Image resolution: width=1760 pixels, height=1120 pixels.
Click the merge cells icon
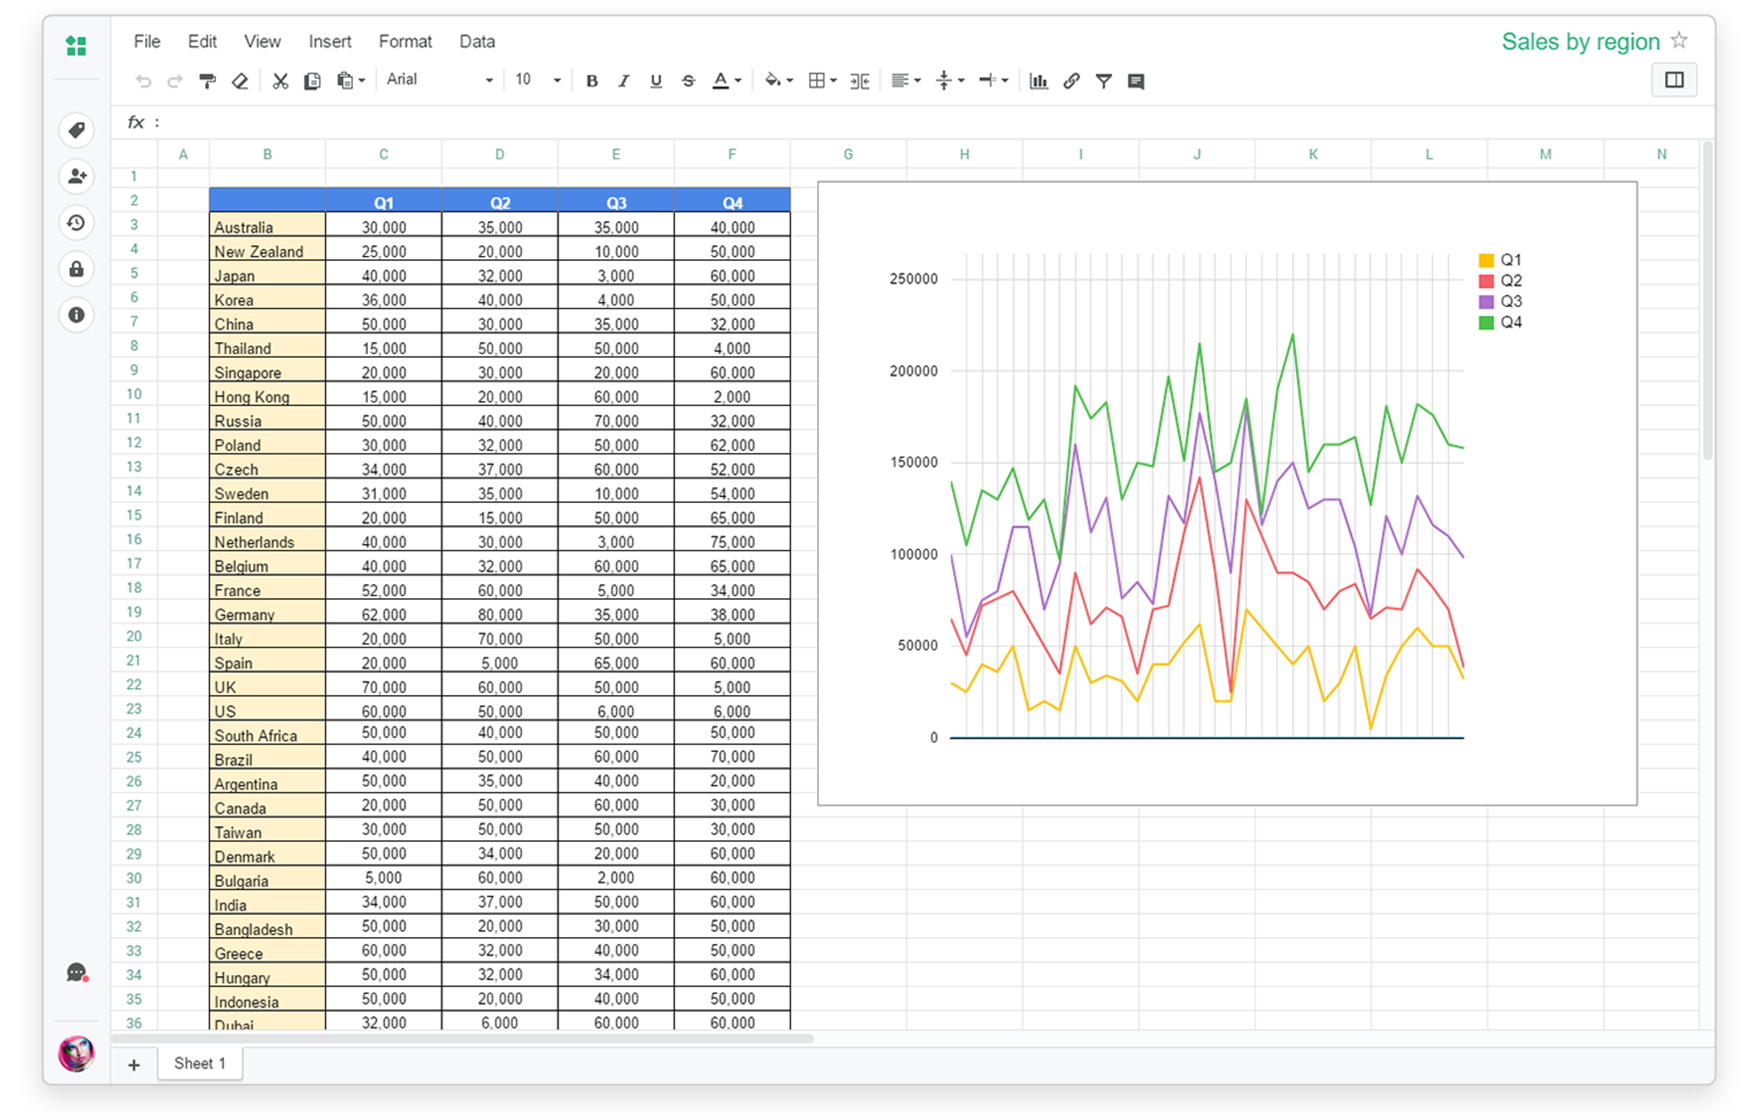point(860,81)
